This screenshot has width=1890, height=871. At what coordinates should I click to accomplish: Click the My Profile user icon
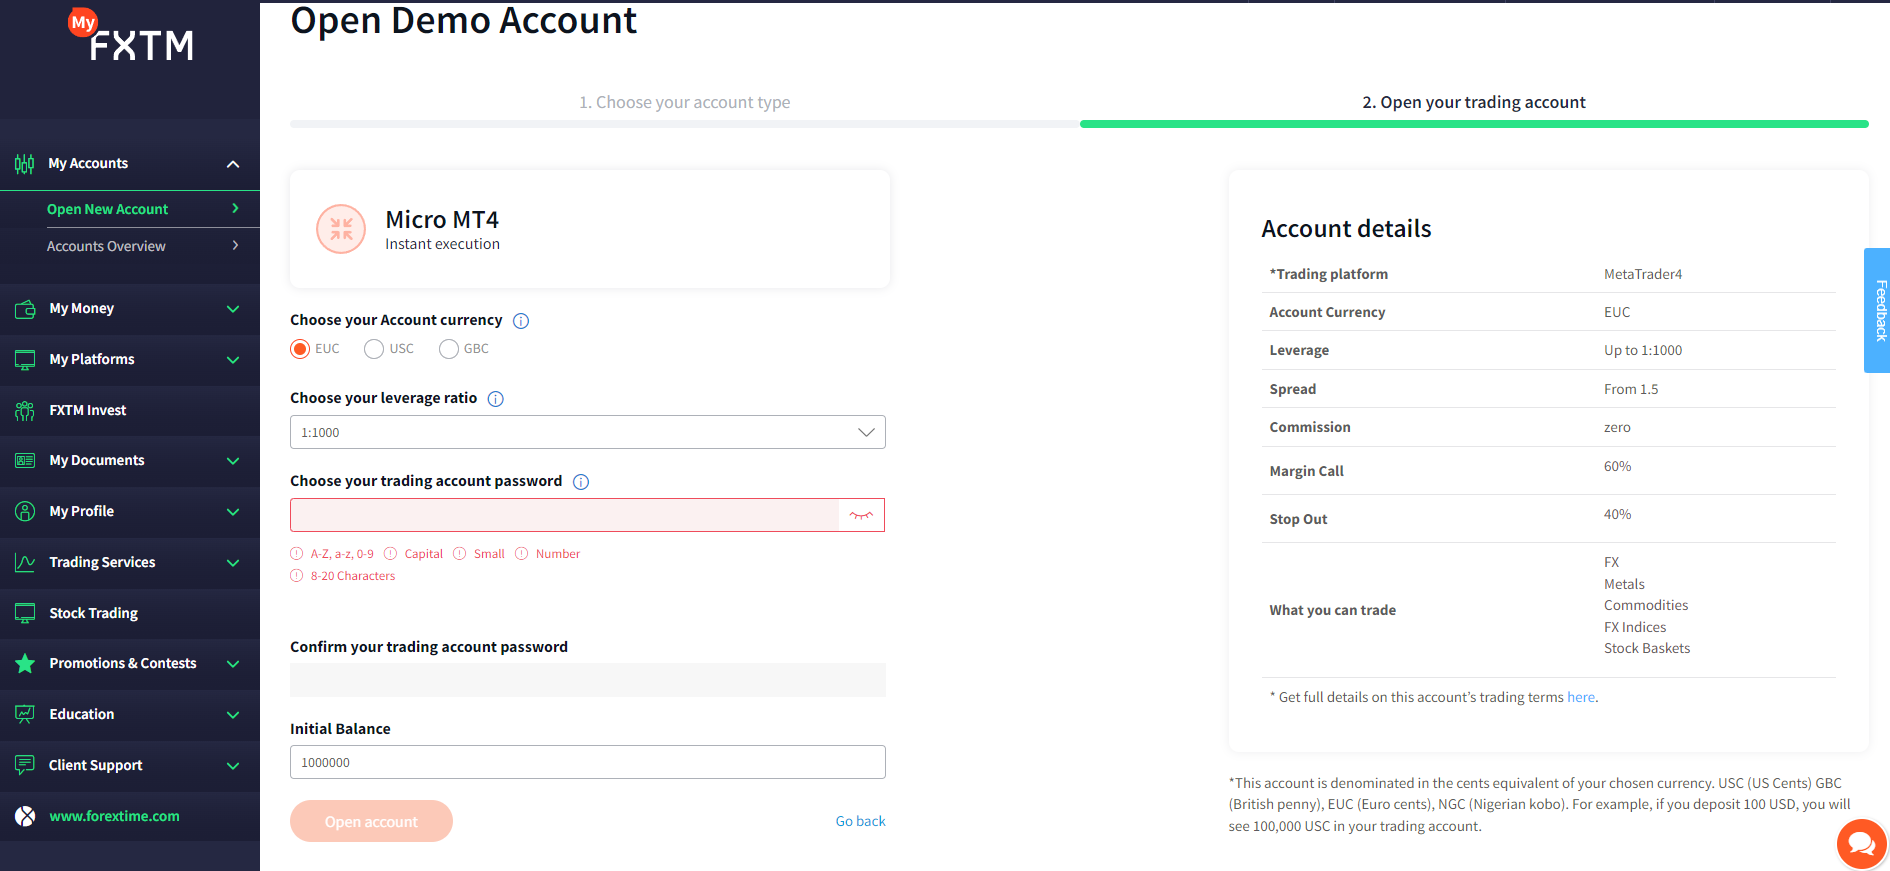click(x=25, y=512)
